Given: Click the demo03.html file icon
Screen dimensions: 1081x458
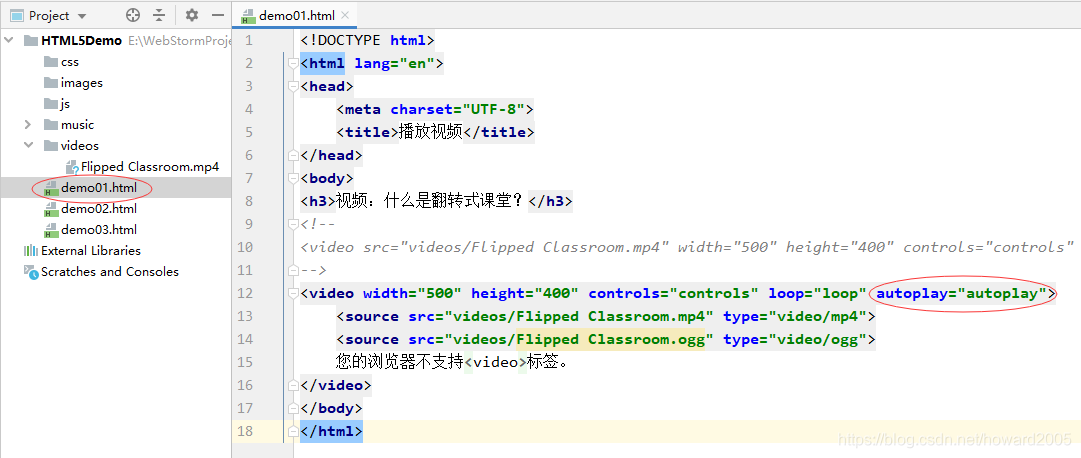Looking at the screenshot, I should tap(50, 230).
